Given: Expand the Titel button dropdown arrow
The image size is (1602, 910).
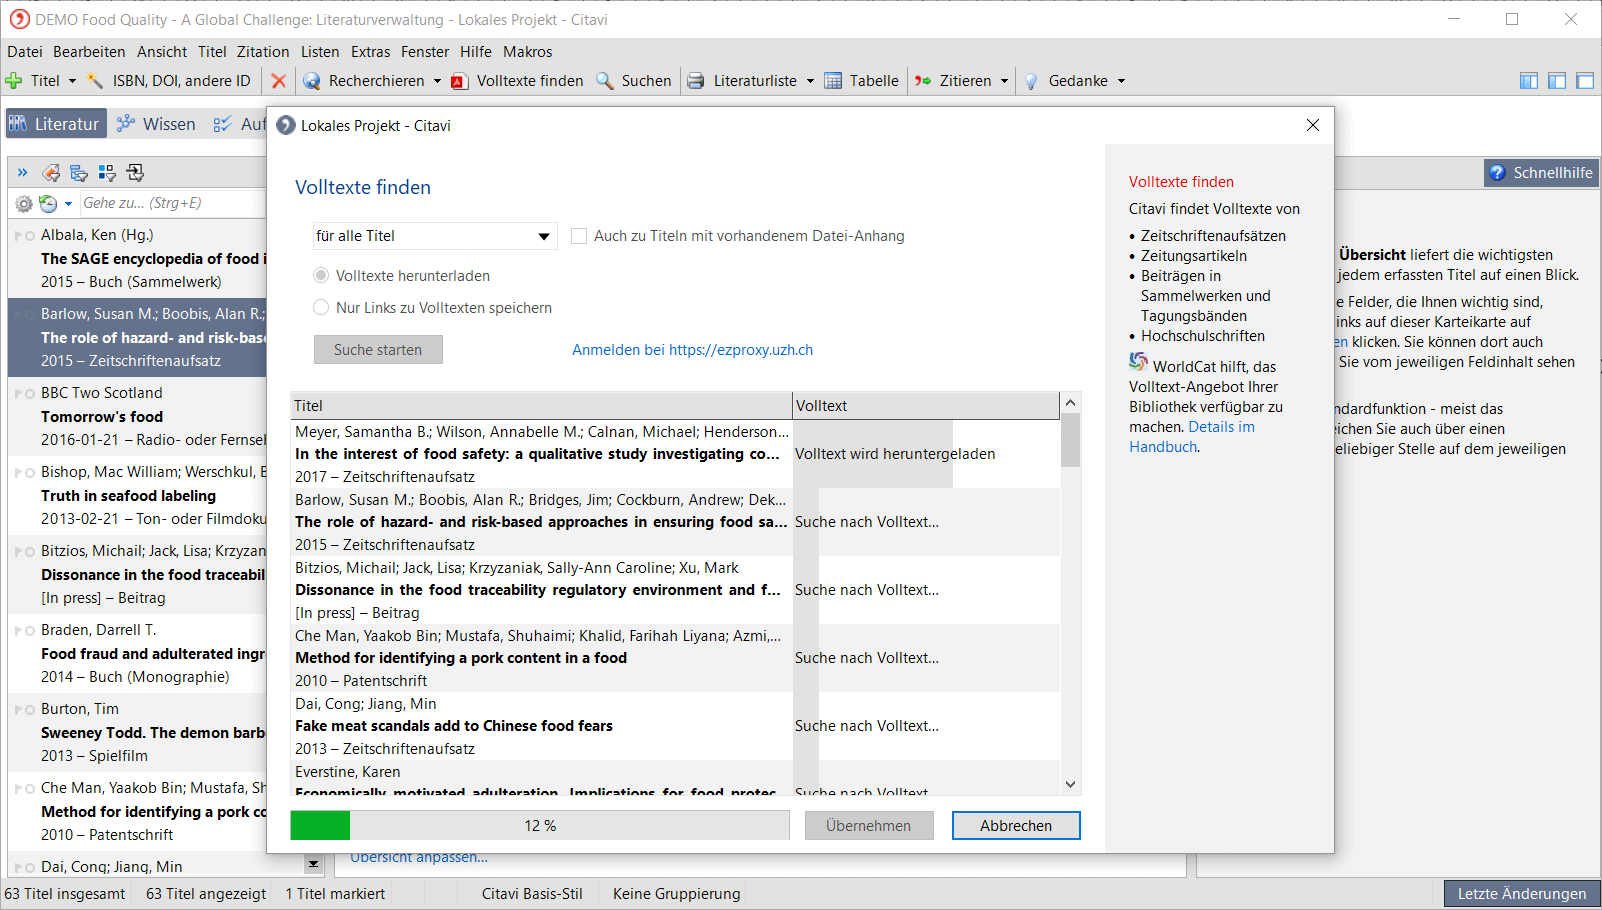Looking at the screenshot, I should [x=72, y=81].
